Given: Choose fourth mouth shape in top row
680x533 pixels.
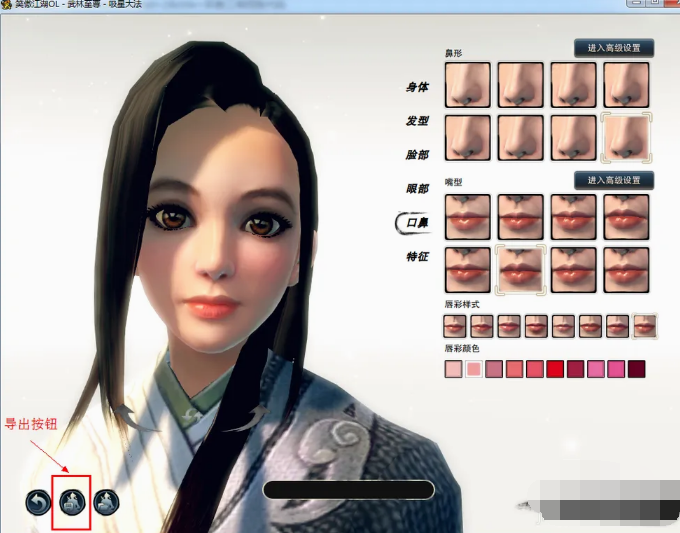Looking at the screenshot, I should coord(626,217).
